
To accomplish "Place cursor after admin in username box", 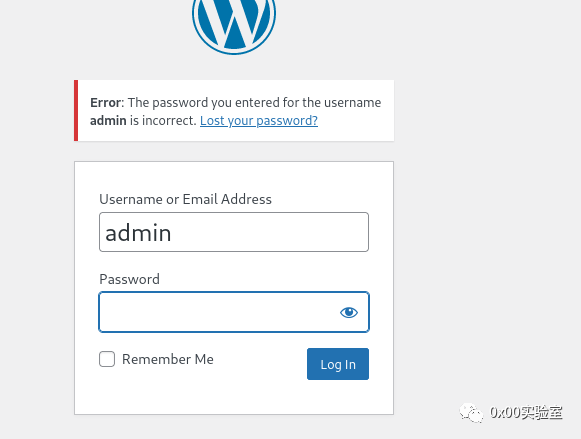I will point(174,233).
